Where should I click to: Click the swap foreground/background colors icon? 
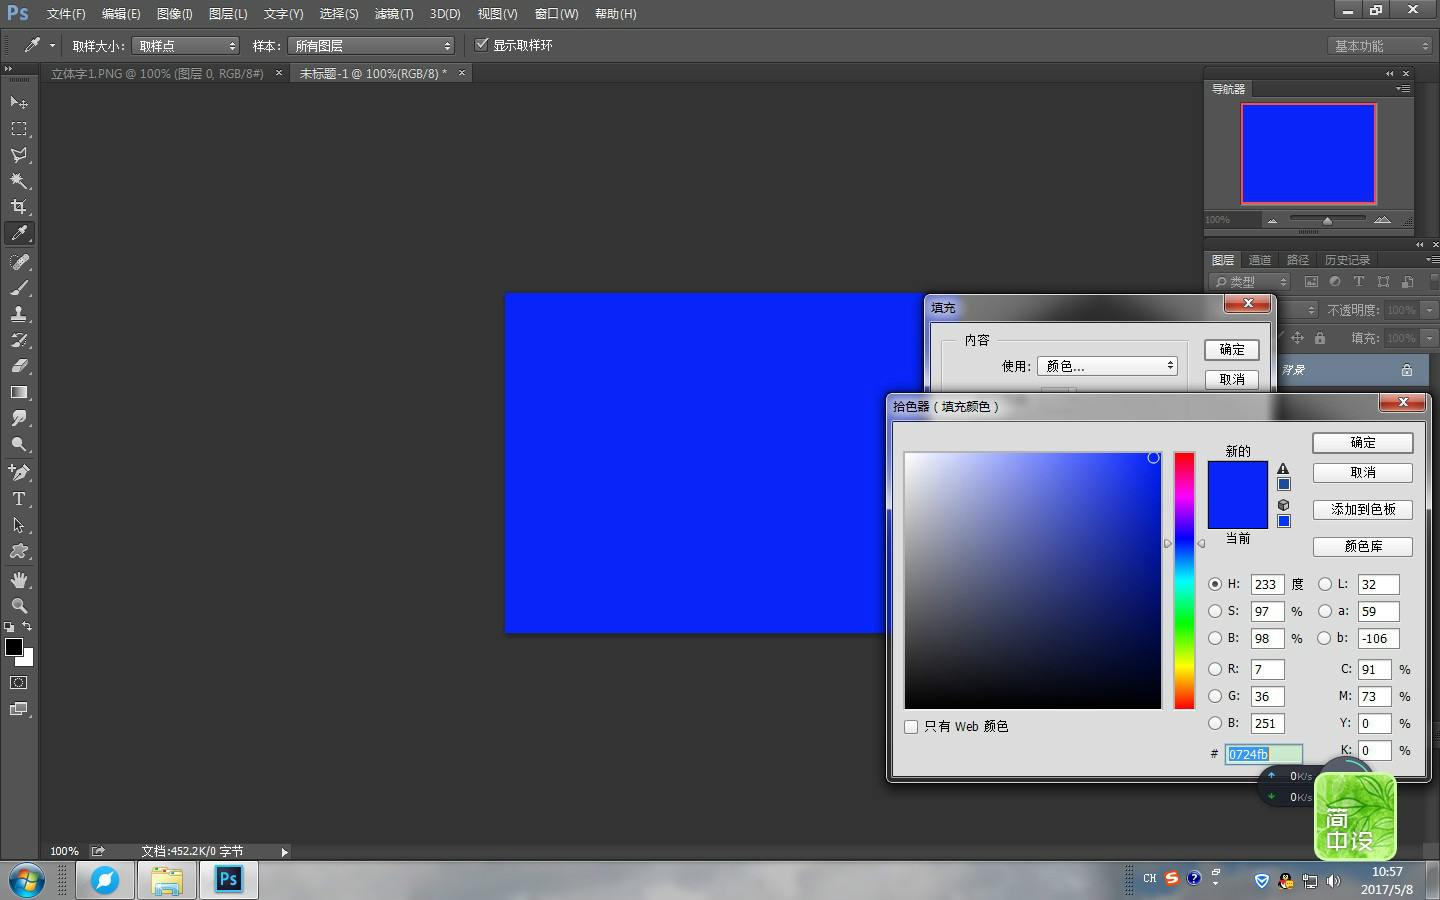(27, 627)
